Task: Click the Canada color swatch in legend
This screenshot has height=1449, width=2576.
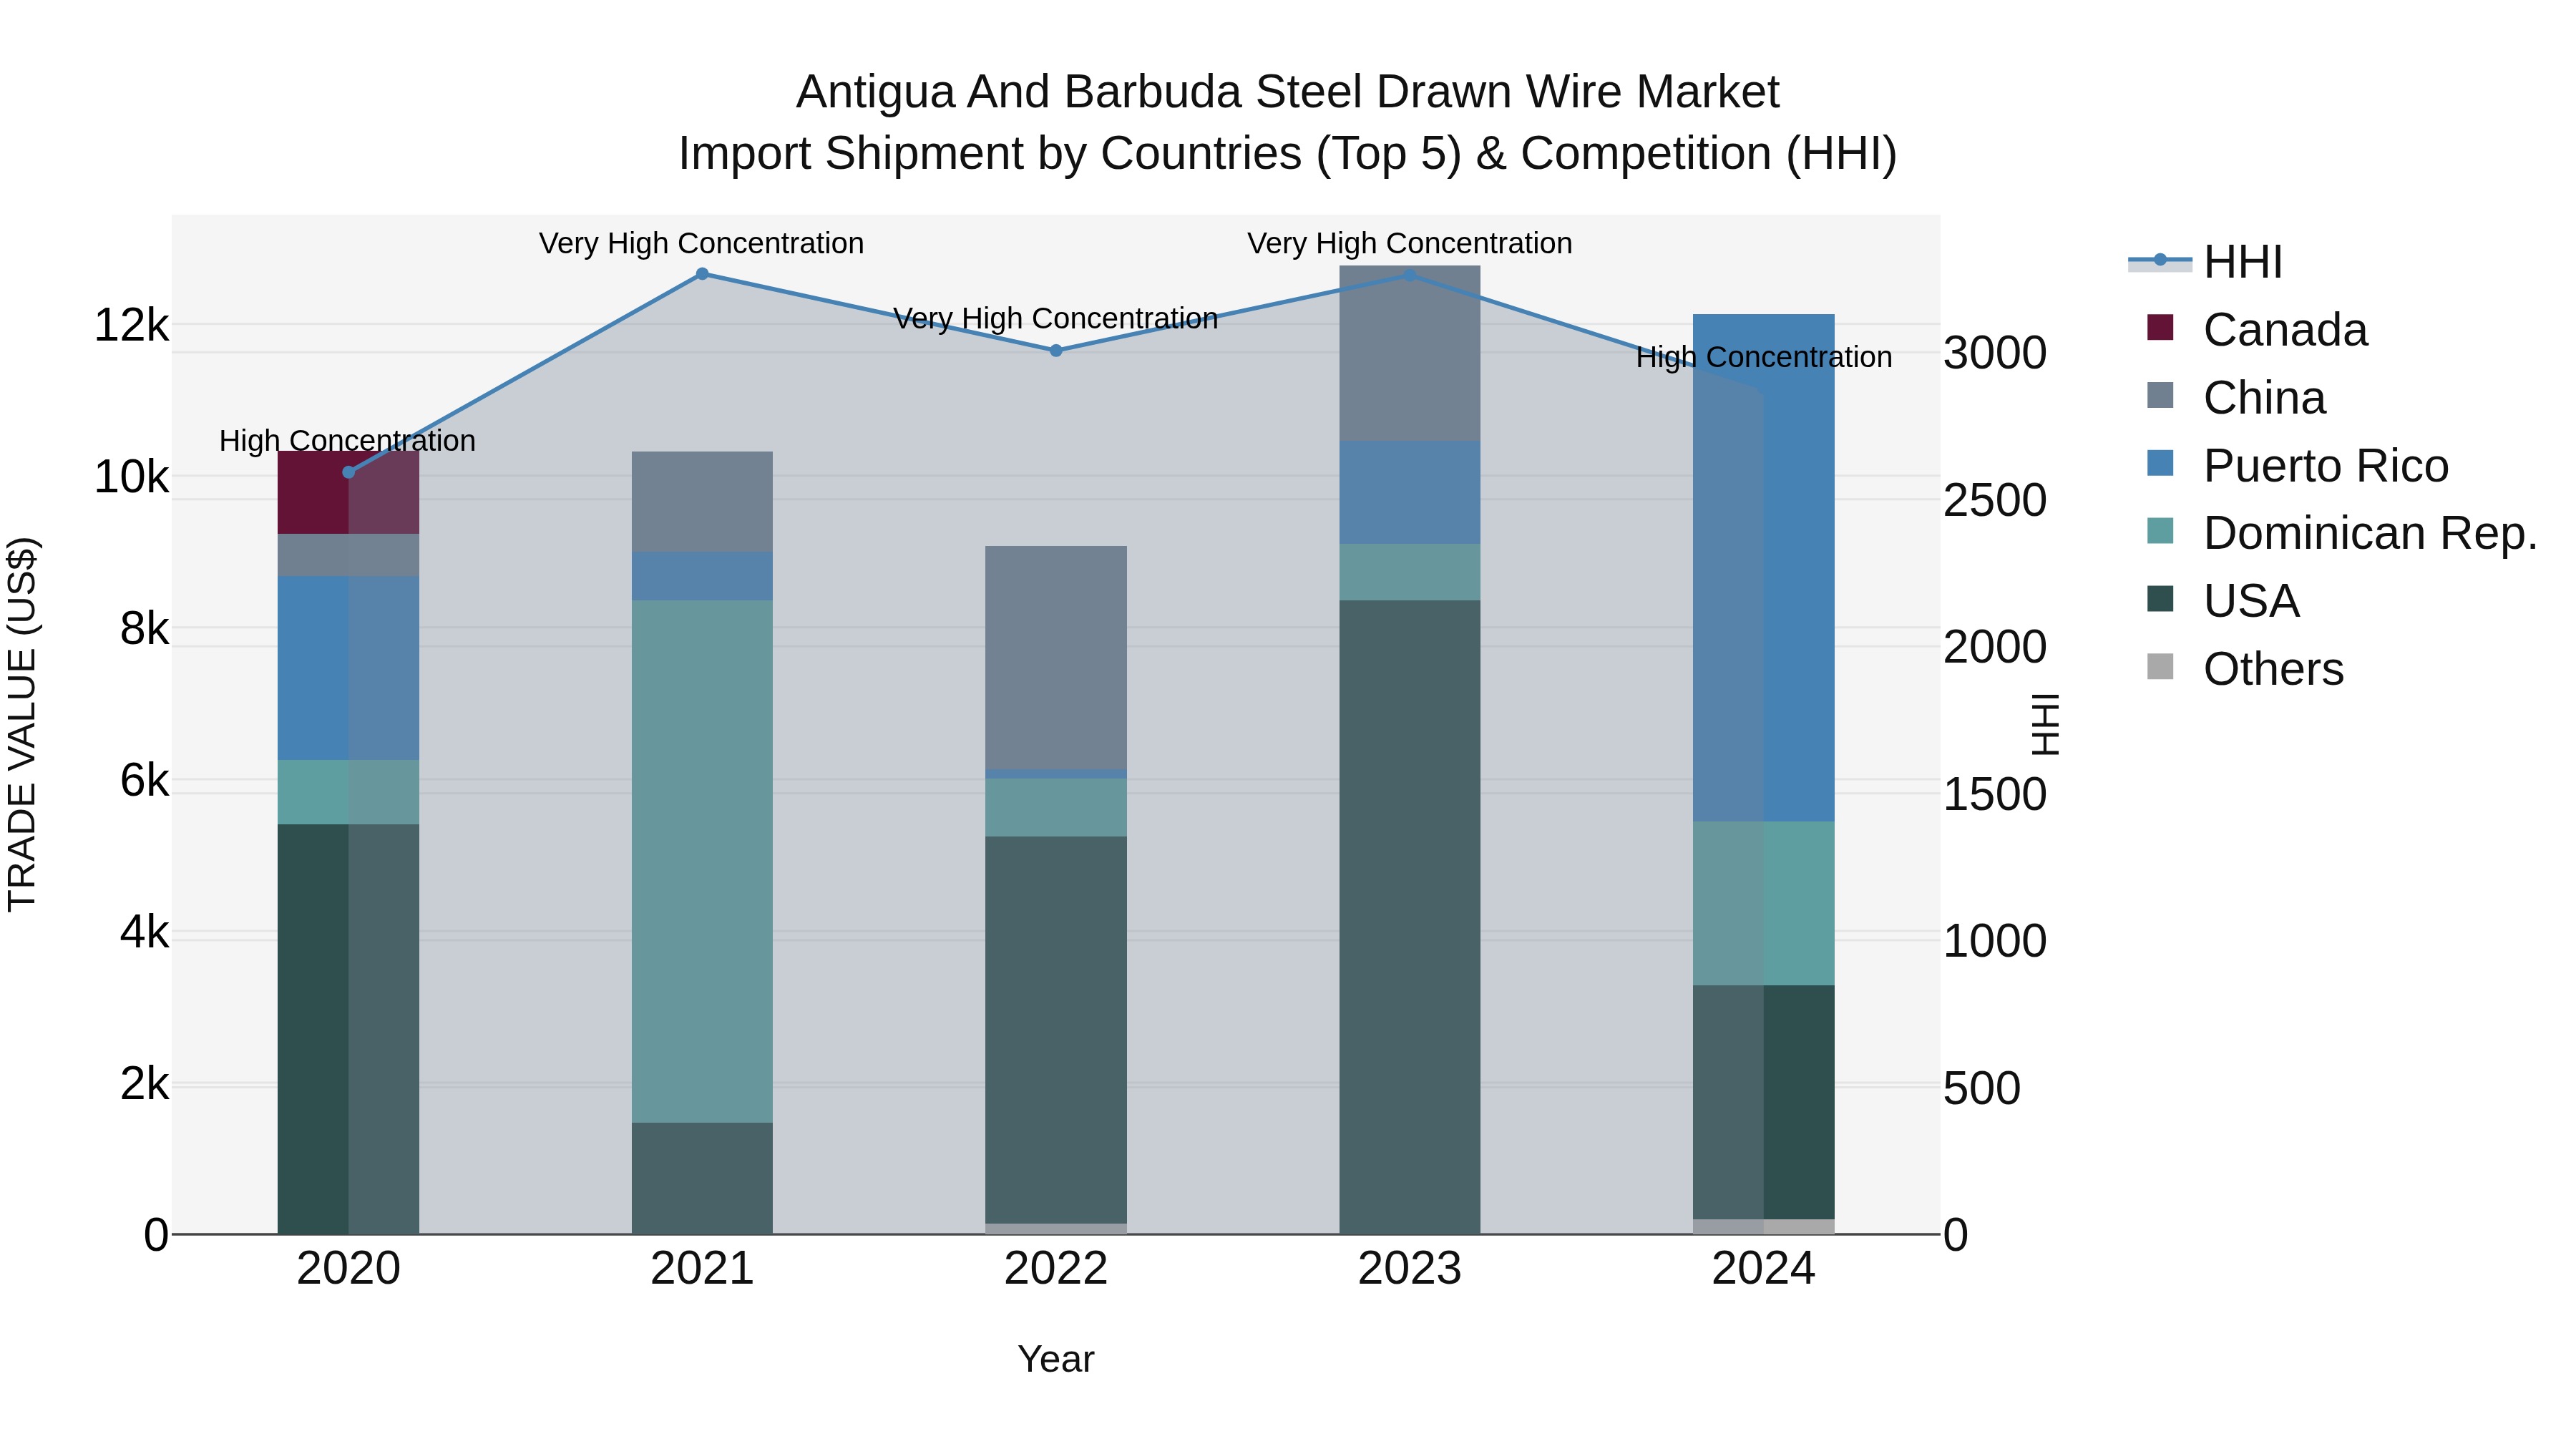Action: 2160,328
